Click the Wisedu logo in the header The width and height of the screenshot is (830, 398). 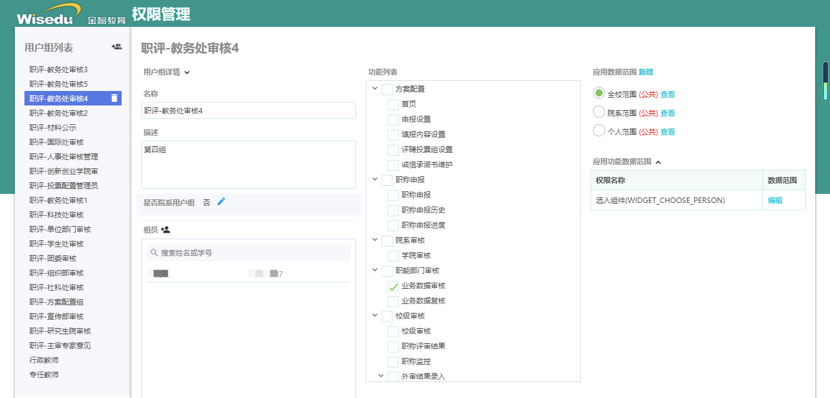click(x=49, y=14)
